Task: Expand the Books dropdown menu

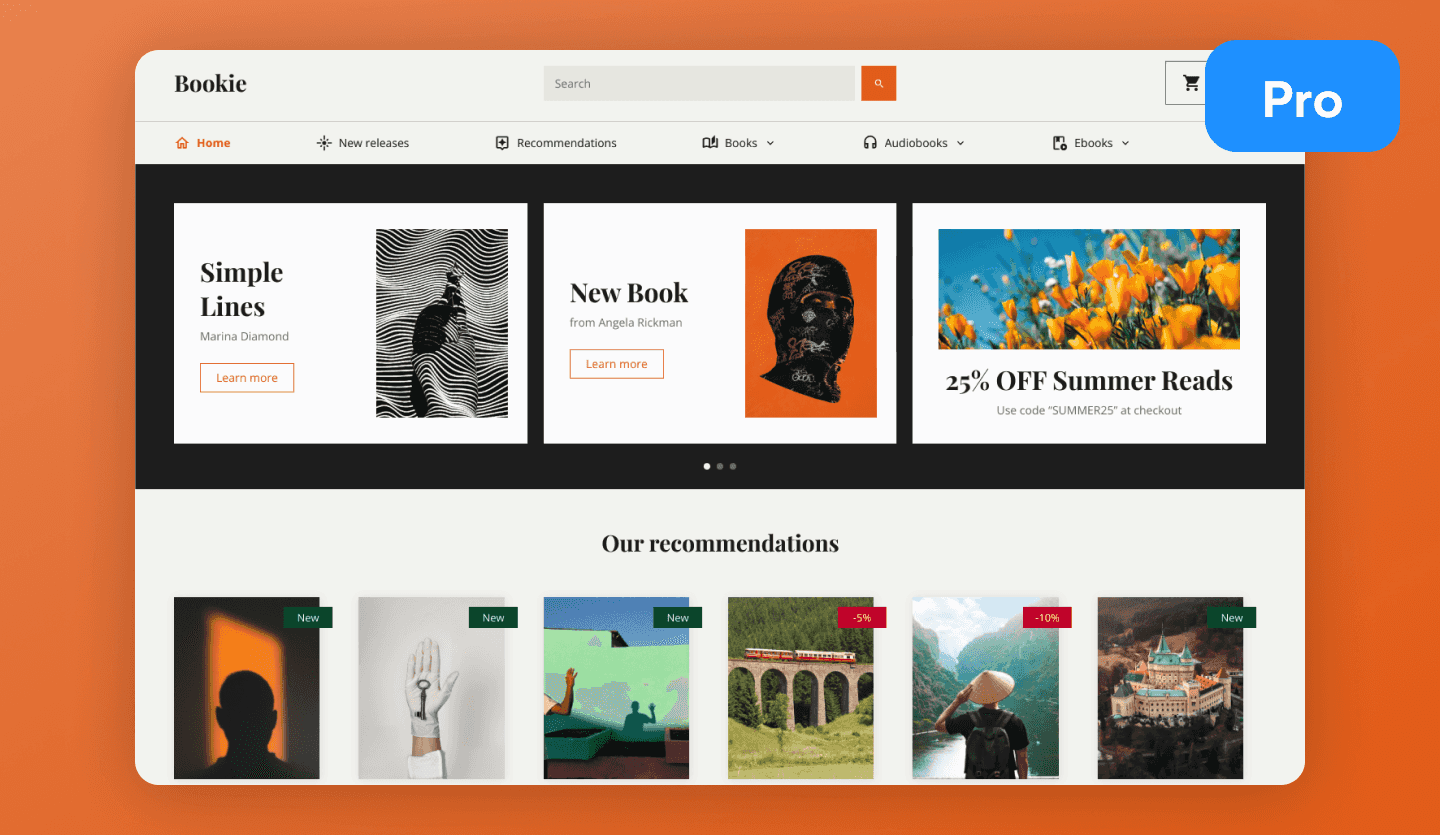Action: point(771,143)
